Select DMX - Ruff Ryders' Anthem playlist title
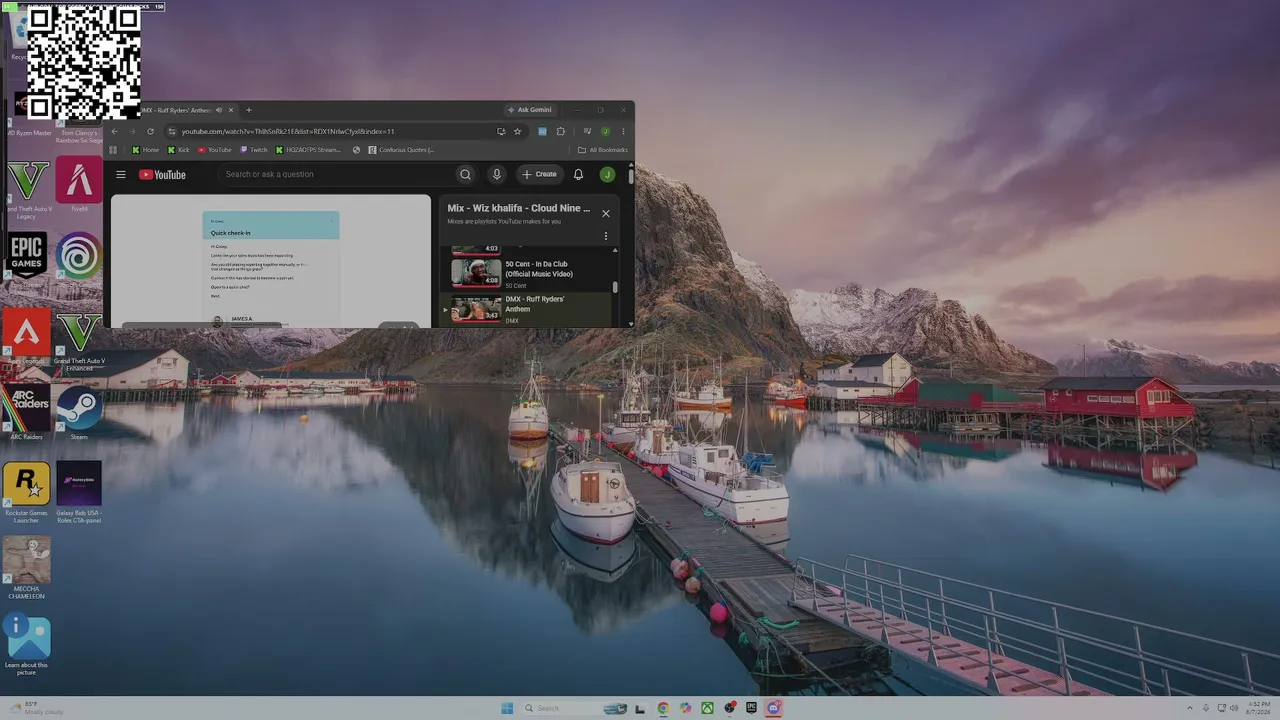 [x=535, y=304]
